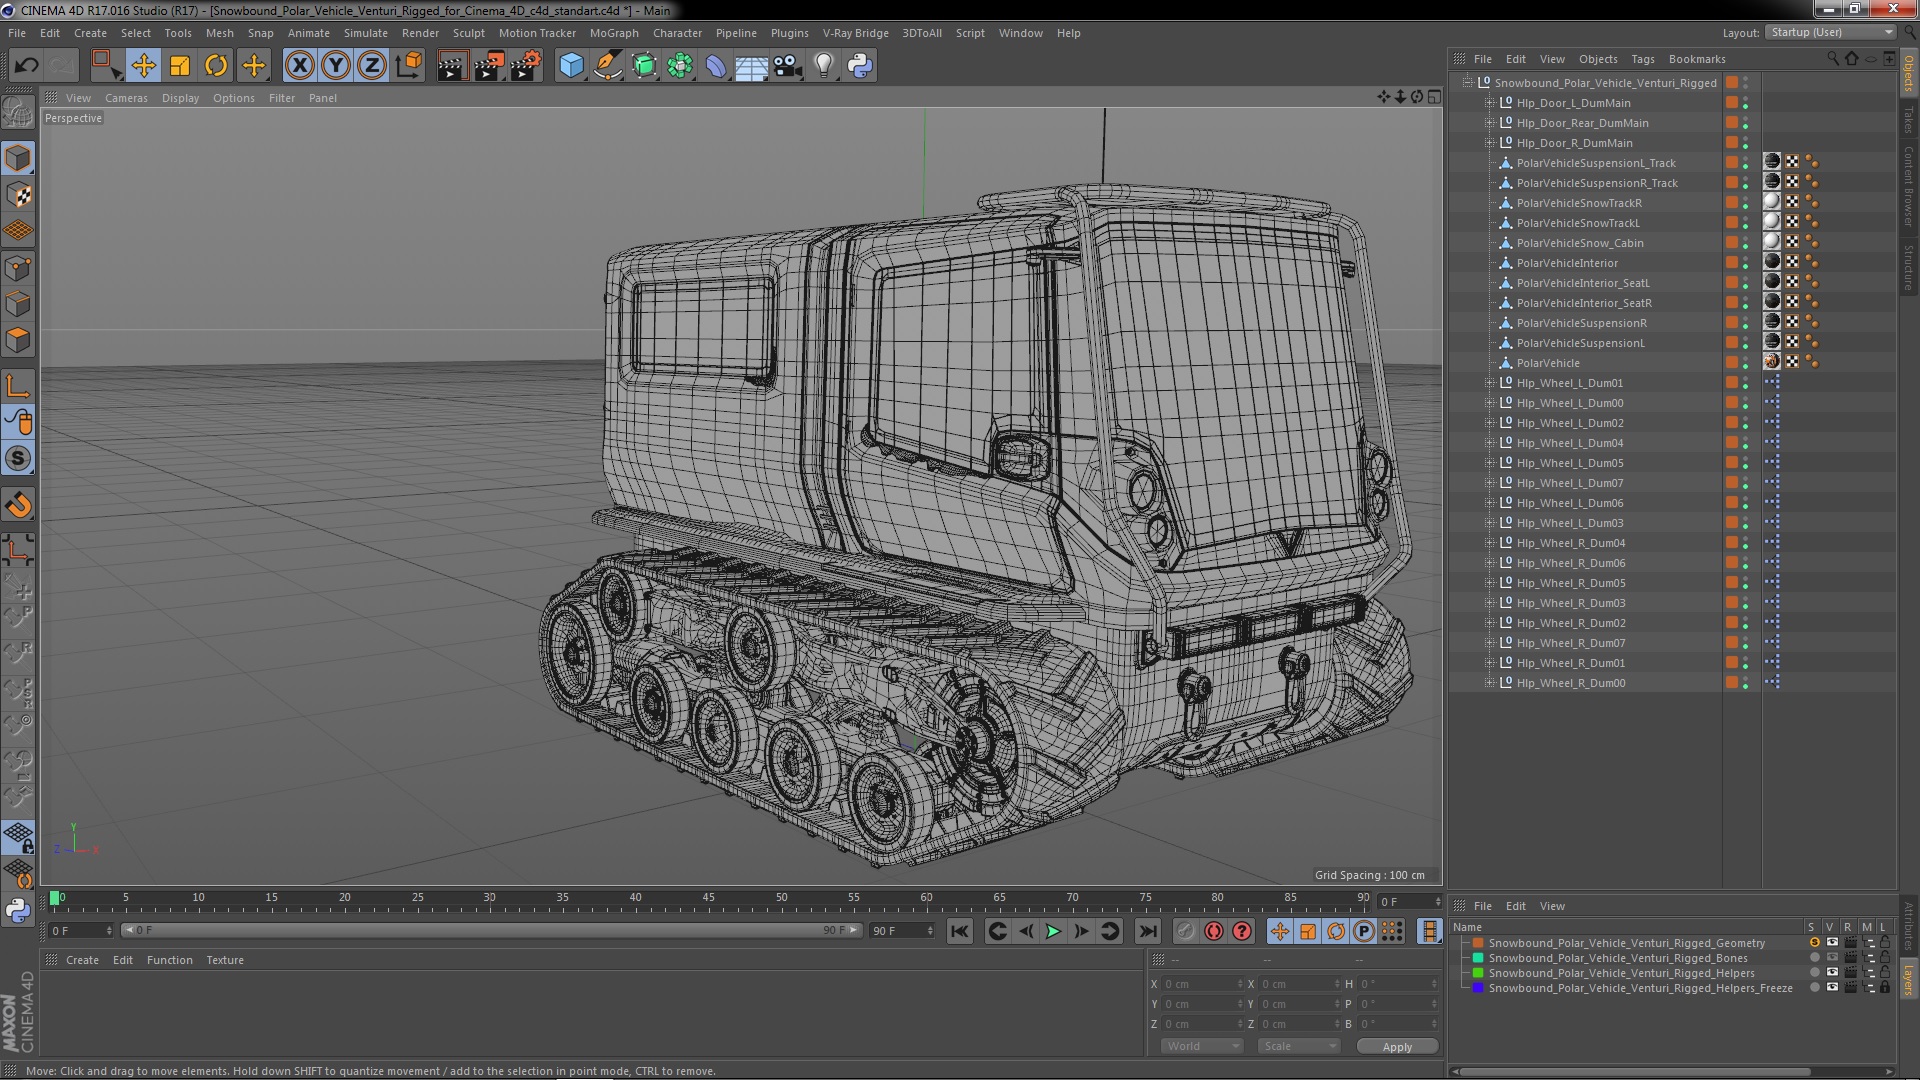Click the Apply button
This screenshot has height=1080, width=1920.
[1397, 1046]
